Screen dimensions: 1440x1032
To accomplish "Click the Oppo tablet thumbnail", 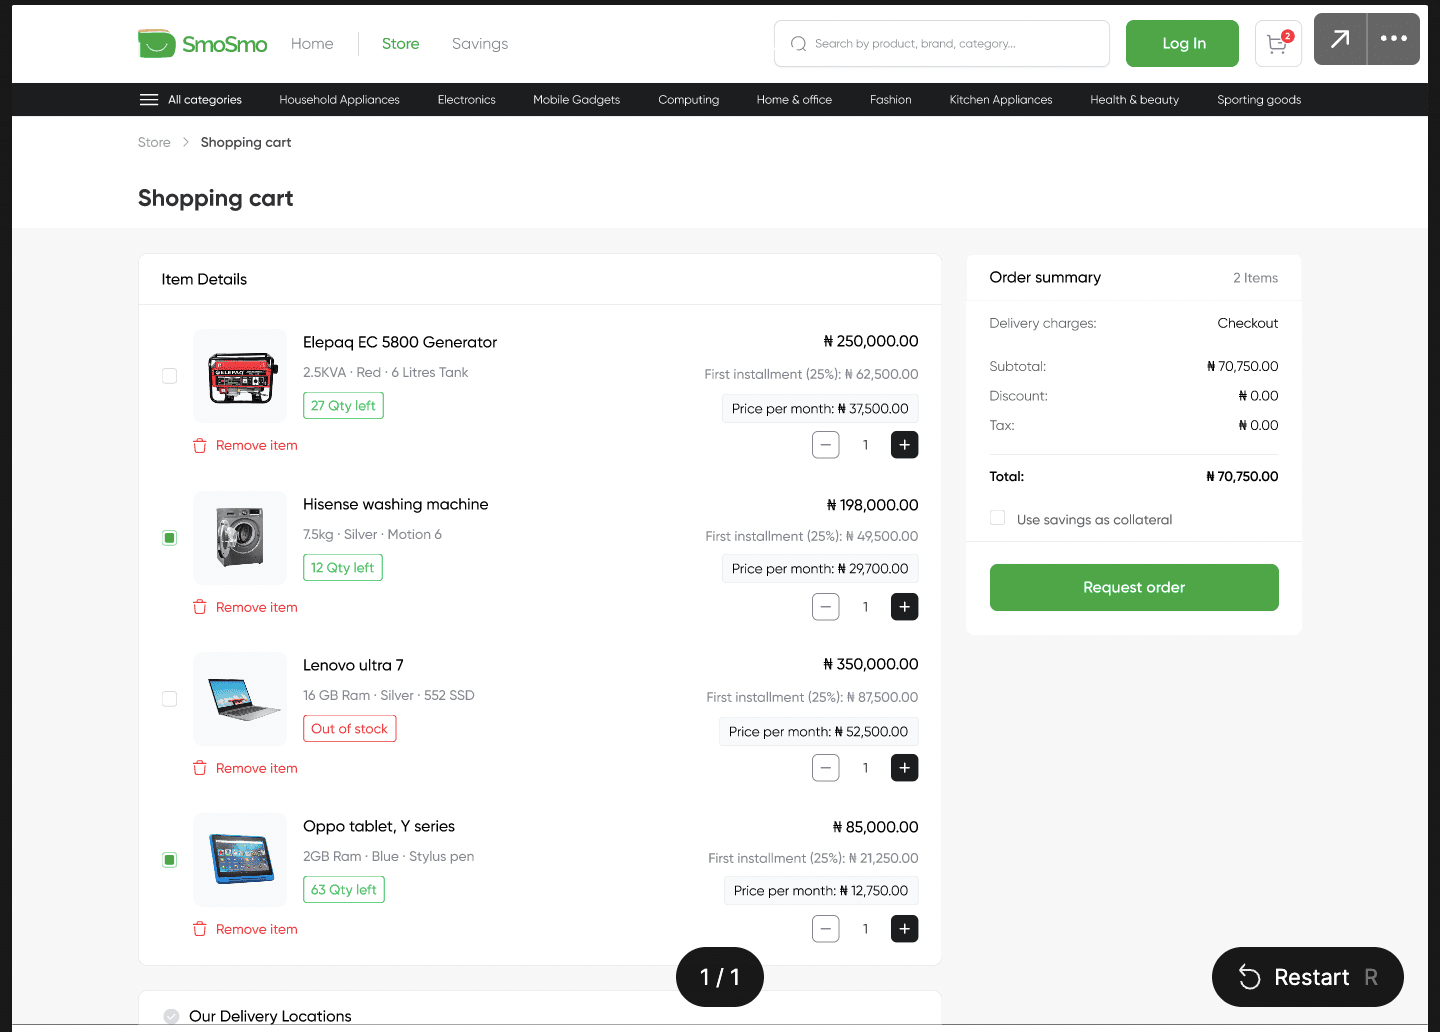I will [240, 860].
